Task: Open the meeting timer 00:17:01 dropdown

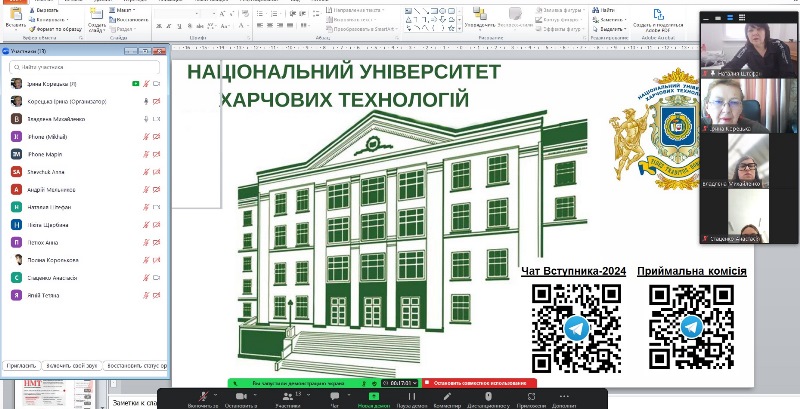Action: (x=399, y=383)
